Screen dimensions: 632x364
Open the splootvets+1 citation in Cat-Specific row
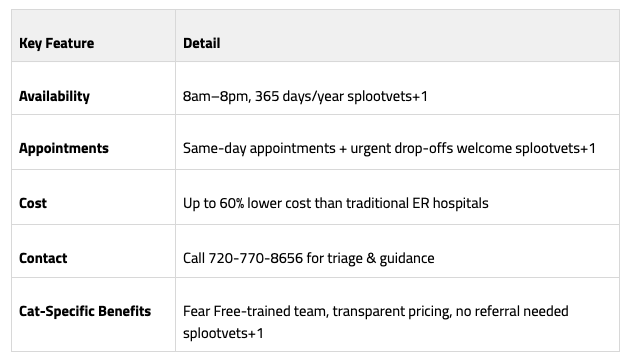coord(223,333)
